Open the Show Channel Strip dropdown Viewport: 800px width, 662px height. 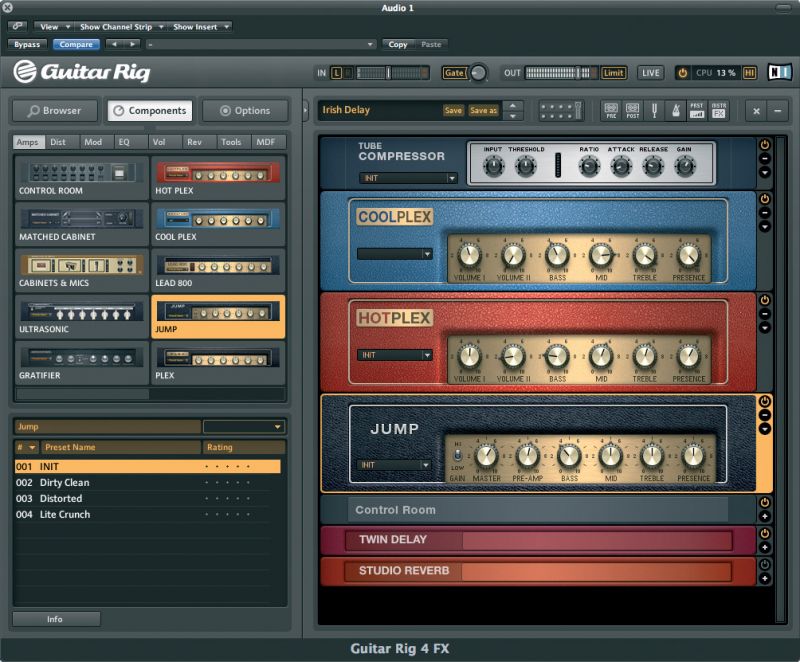coord(121,27)
